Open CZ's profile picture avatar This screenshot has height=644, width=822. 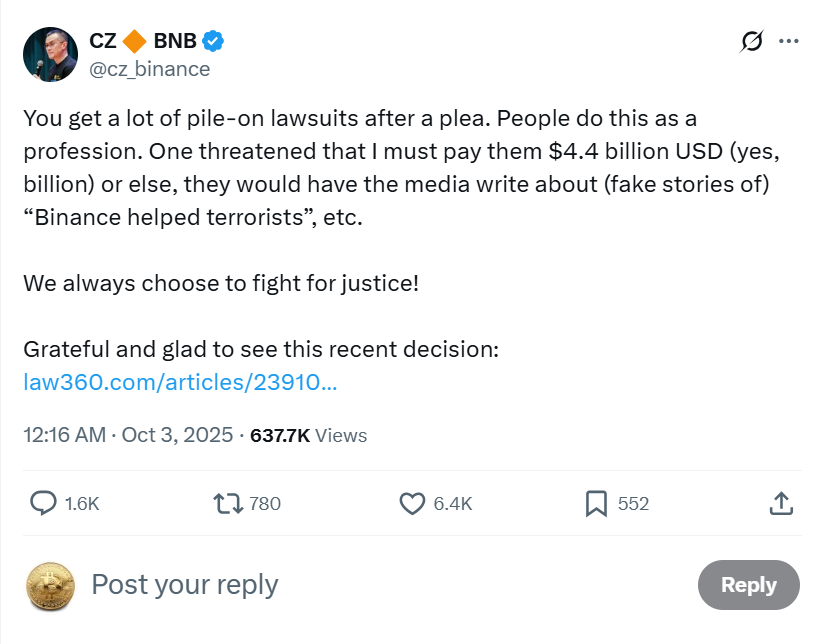pos(50,54)
